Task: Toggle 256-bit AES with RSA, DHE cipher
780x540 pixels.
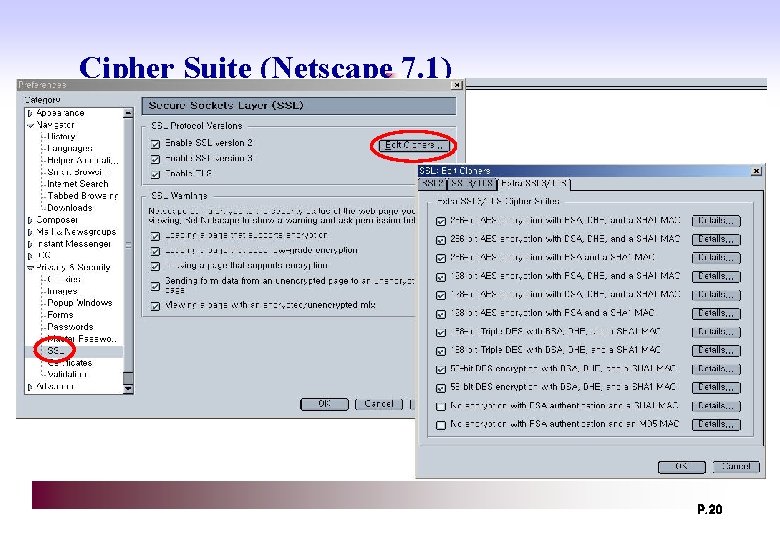Action: pos(441,221)
